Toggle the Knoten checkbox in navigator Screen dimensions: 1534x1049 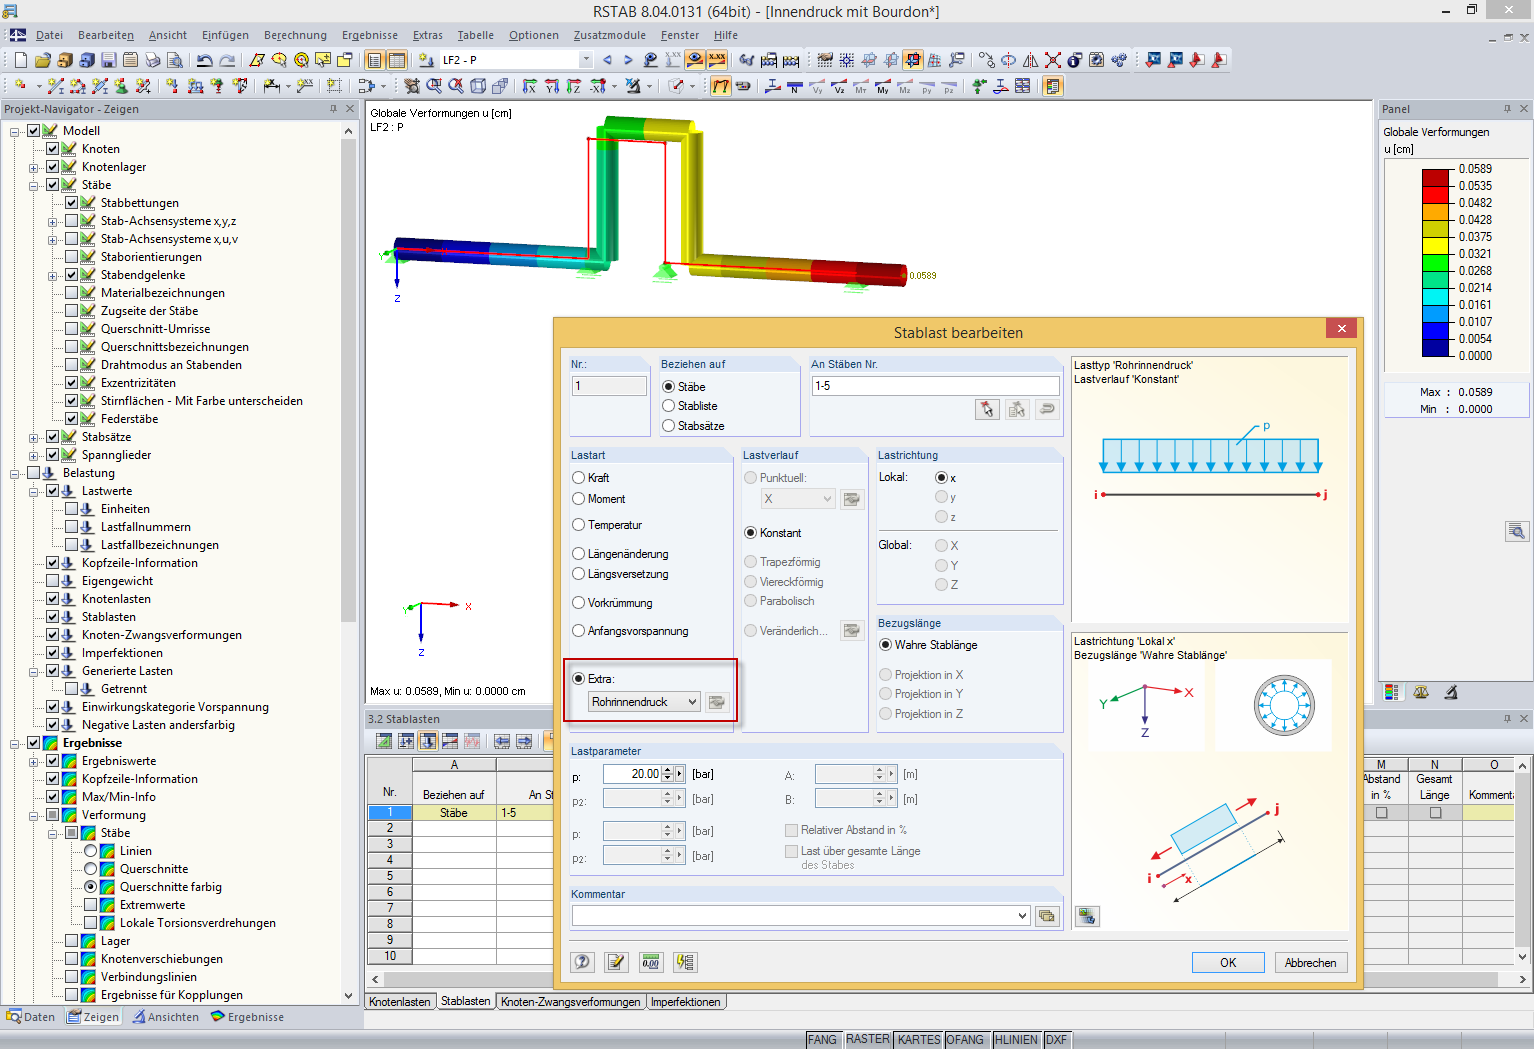[x=53, y=149]
